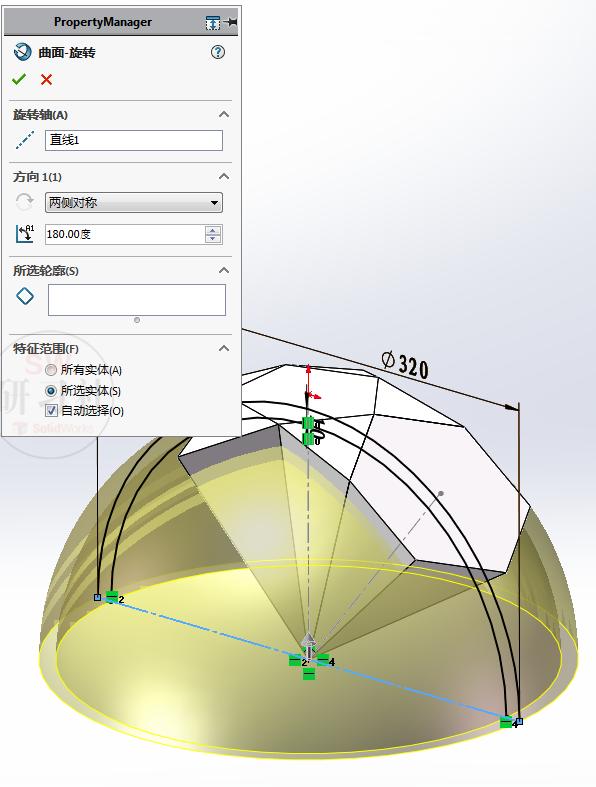596x787 pixels.
Task: Click the Ø320 dimension text
Action: point(405,365)
